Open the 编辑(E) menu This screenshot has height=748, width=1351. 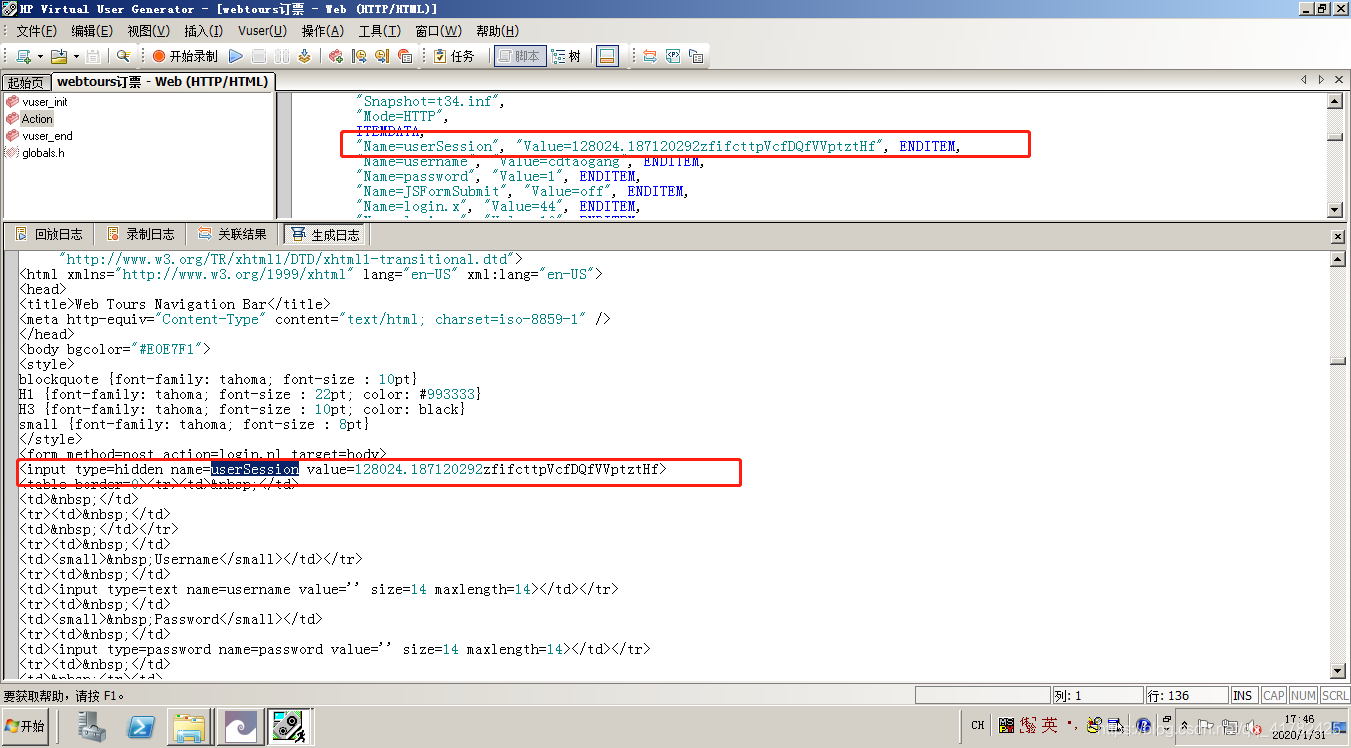(92, 31)
